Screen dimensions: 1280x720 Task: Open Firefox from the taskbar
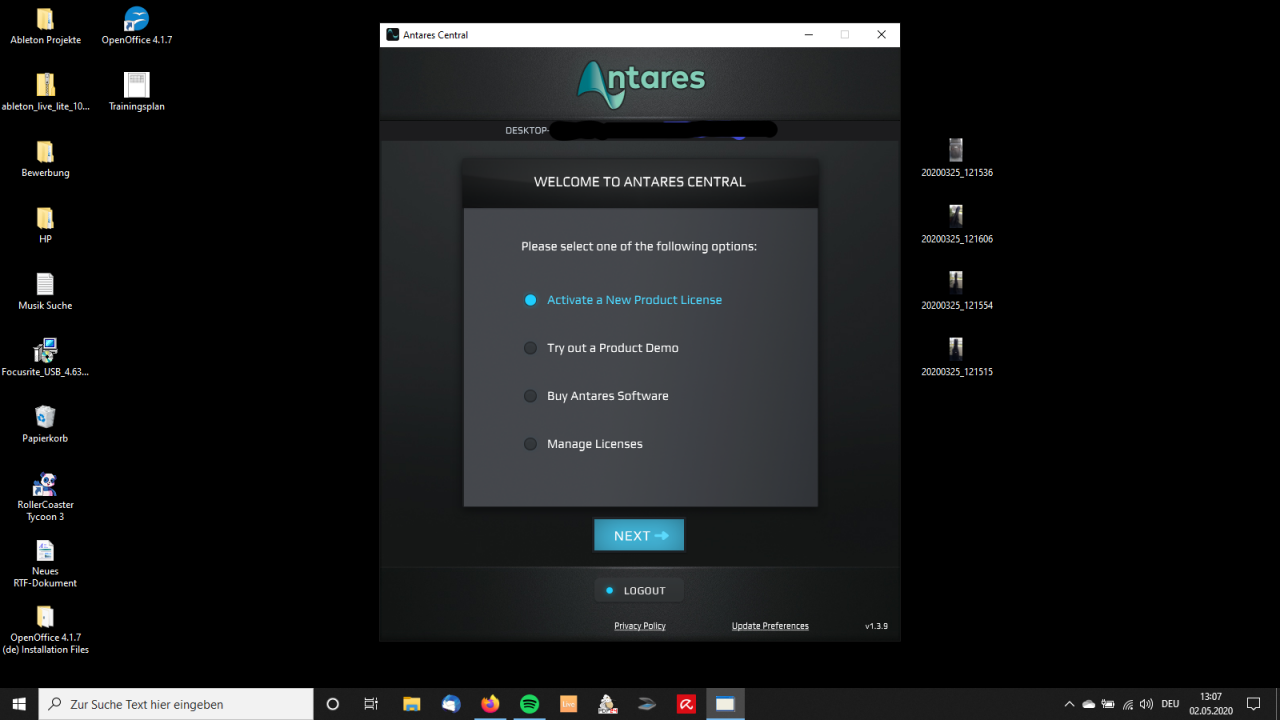[490, 704]
